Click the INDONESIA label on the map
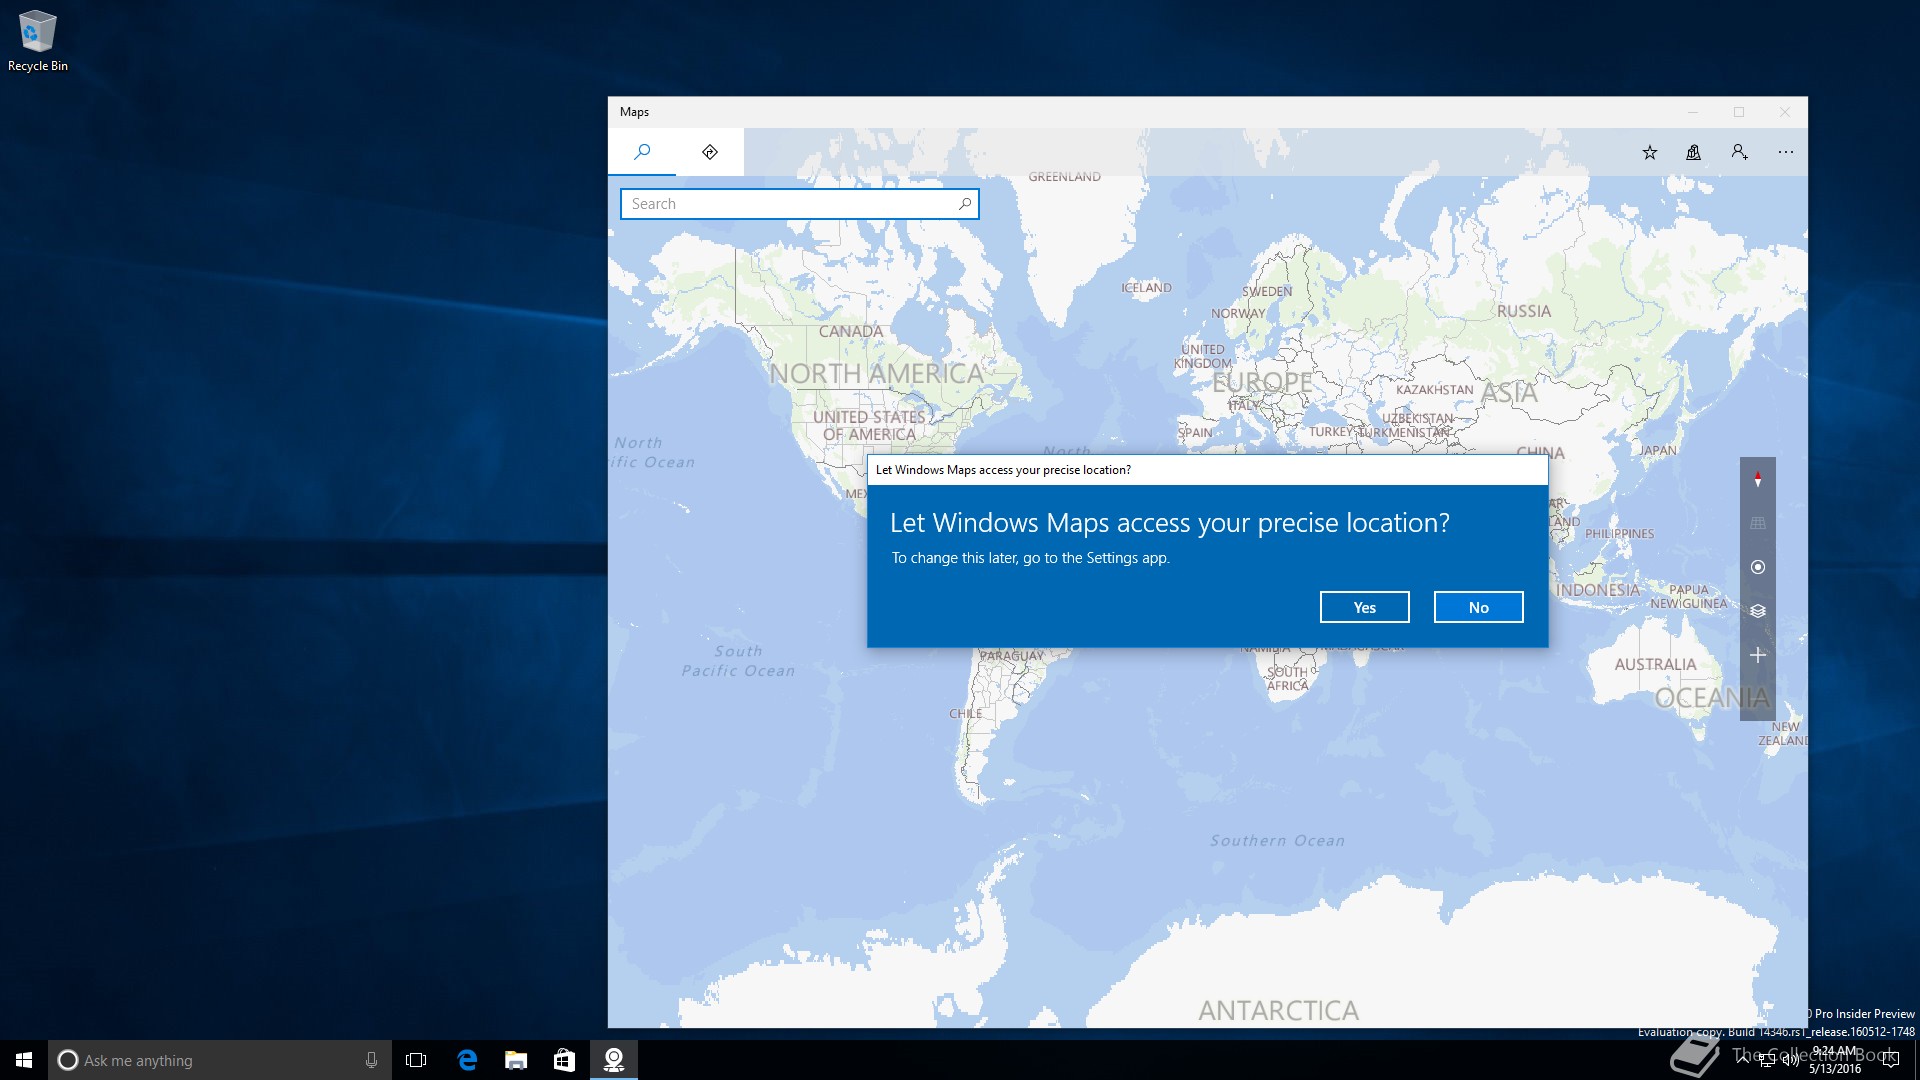The image size is (1920, 1080). tap(1598, 590)
